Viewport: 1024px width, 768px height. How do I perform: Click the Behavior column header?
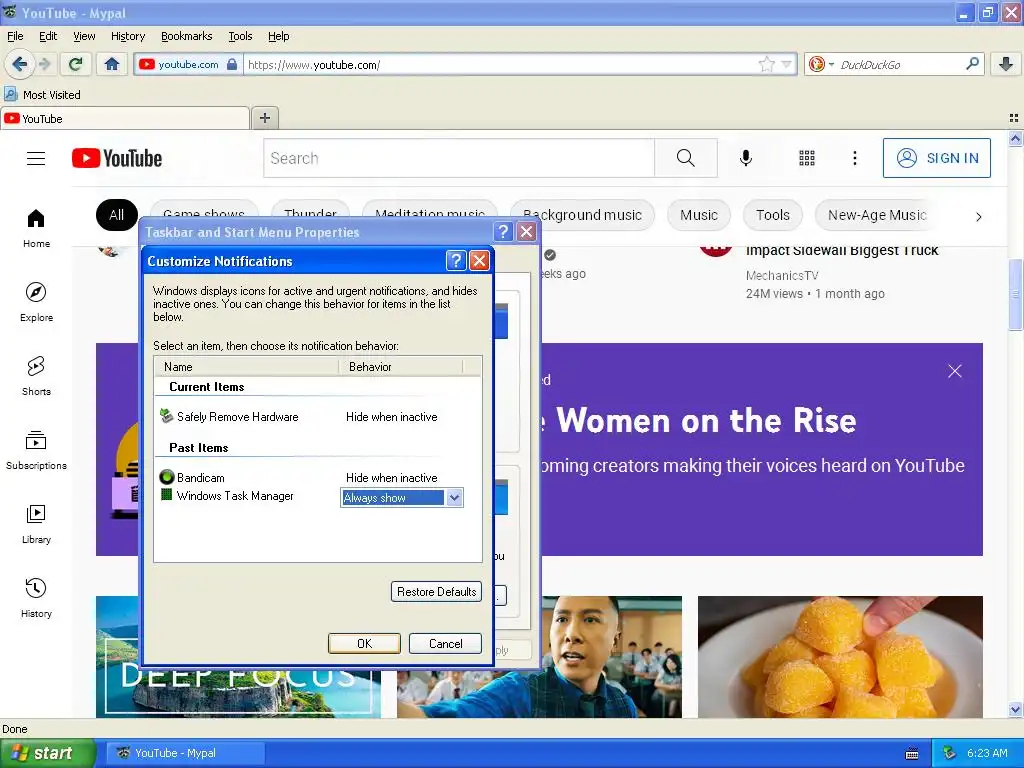[401, 367]
